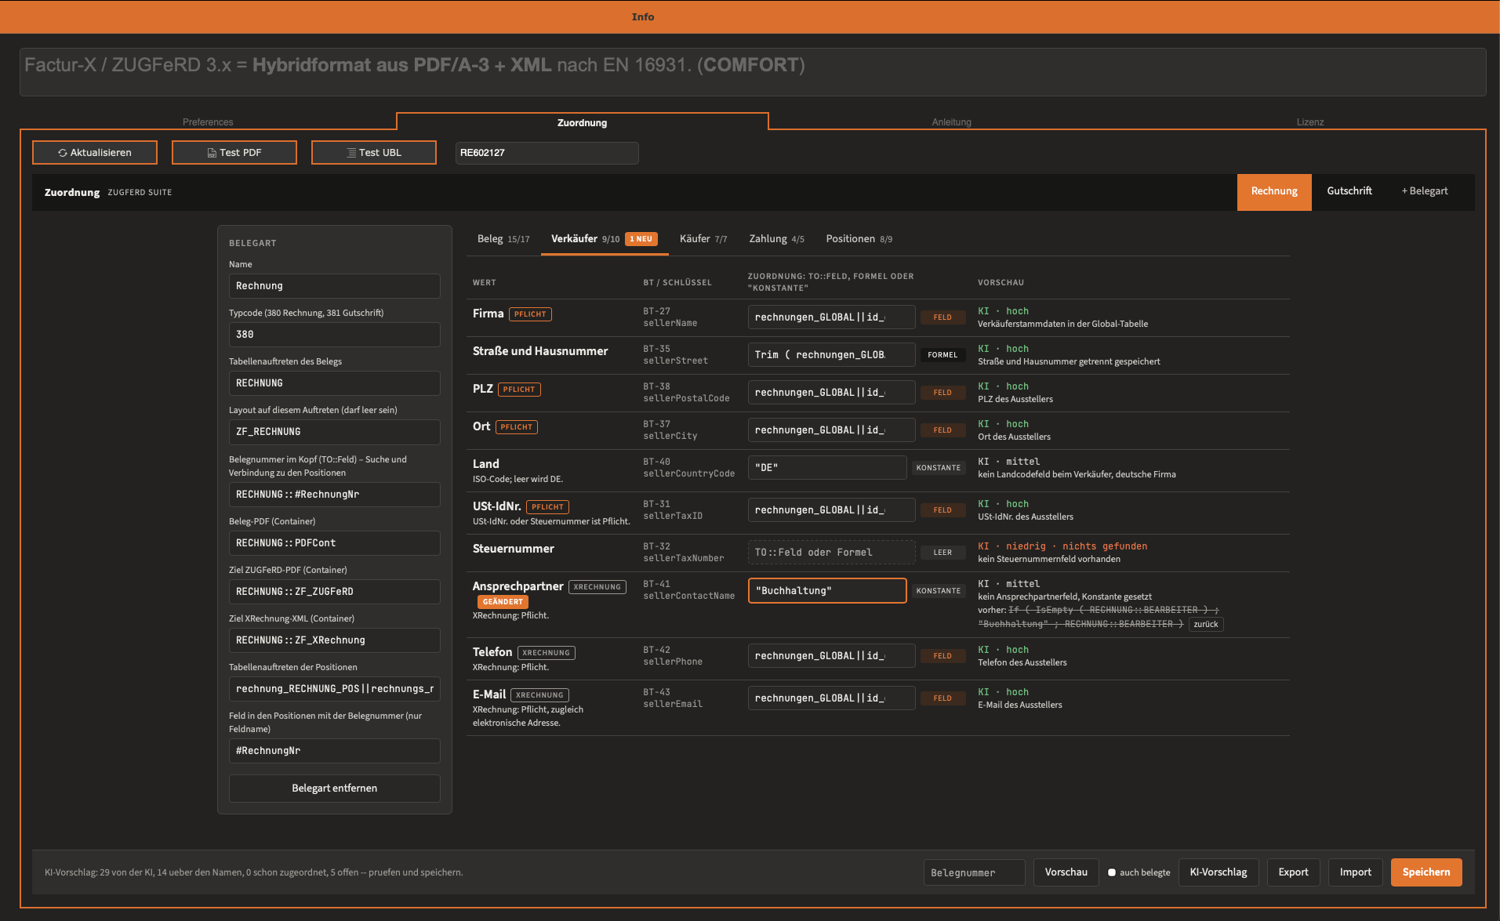Image resolution: width=1500 pixels, height=921 pixels.
Task: Click the FORMEL badge for Straße und Hausnummer
Action: pyautogui.click(x=942, y=355)
